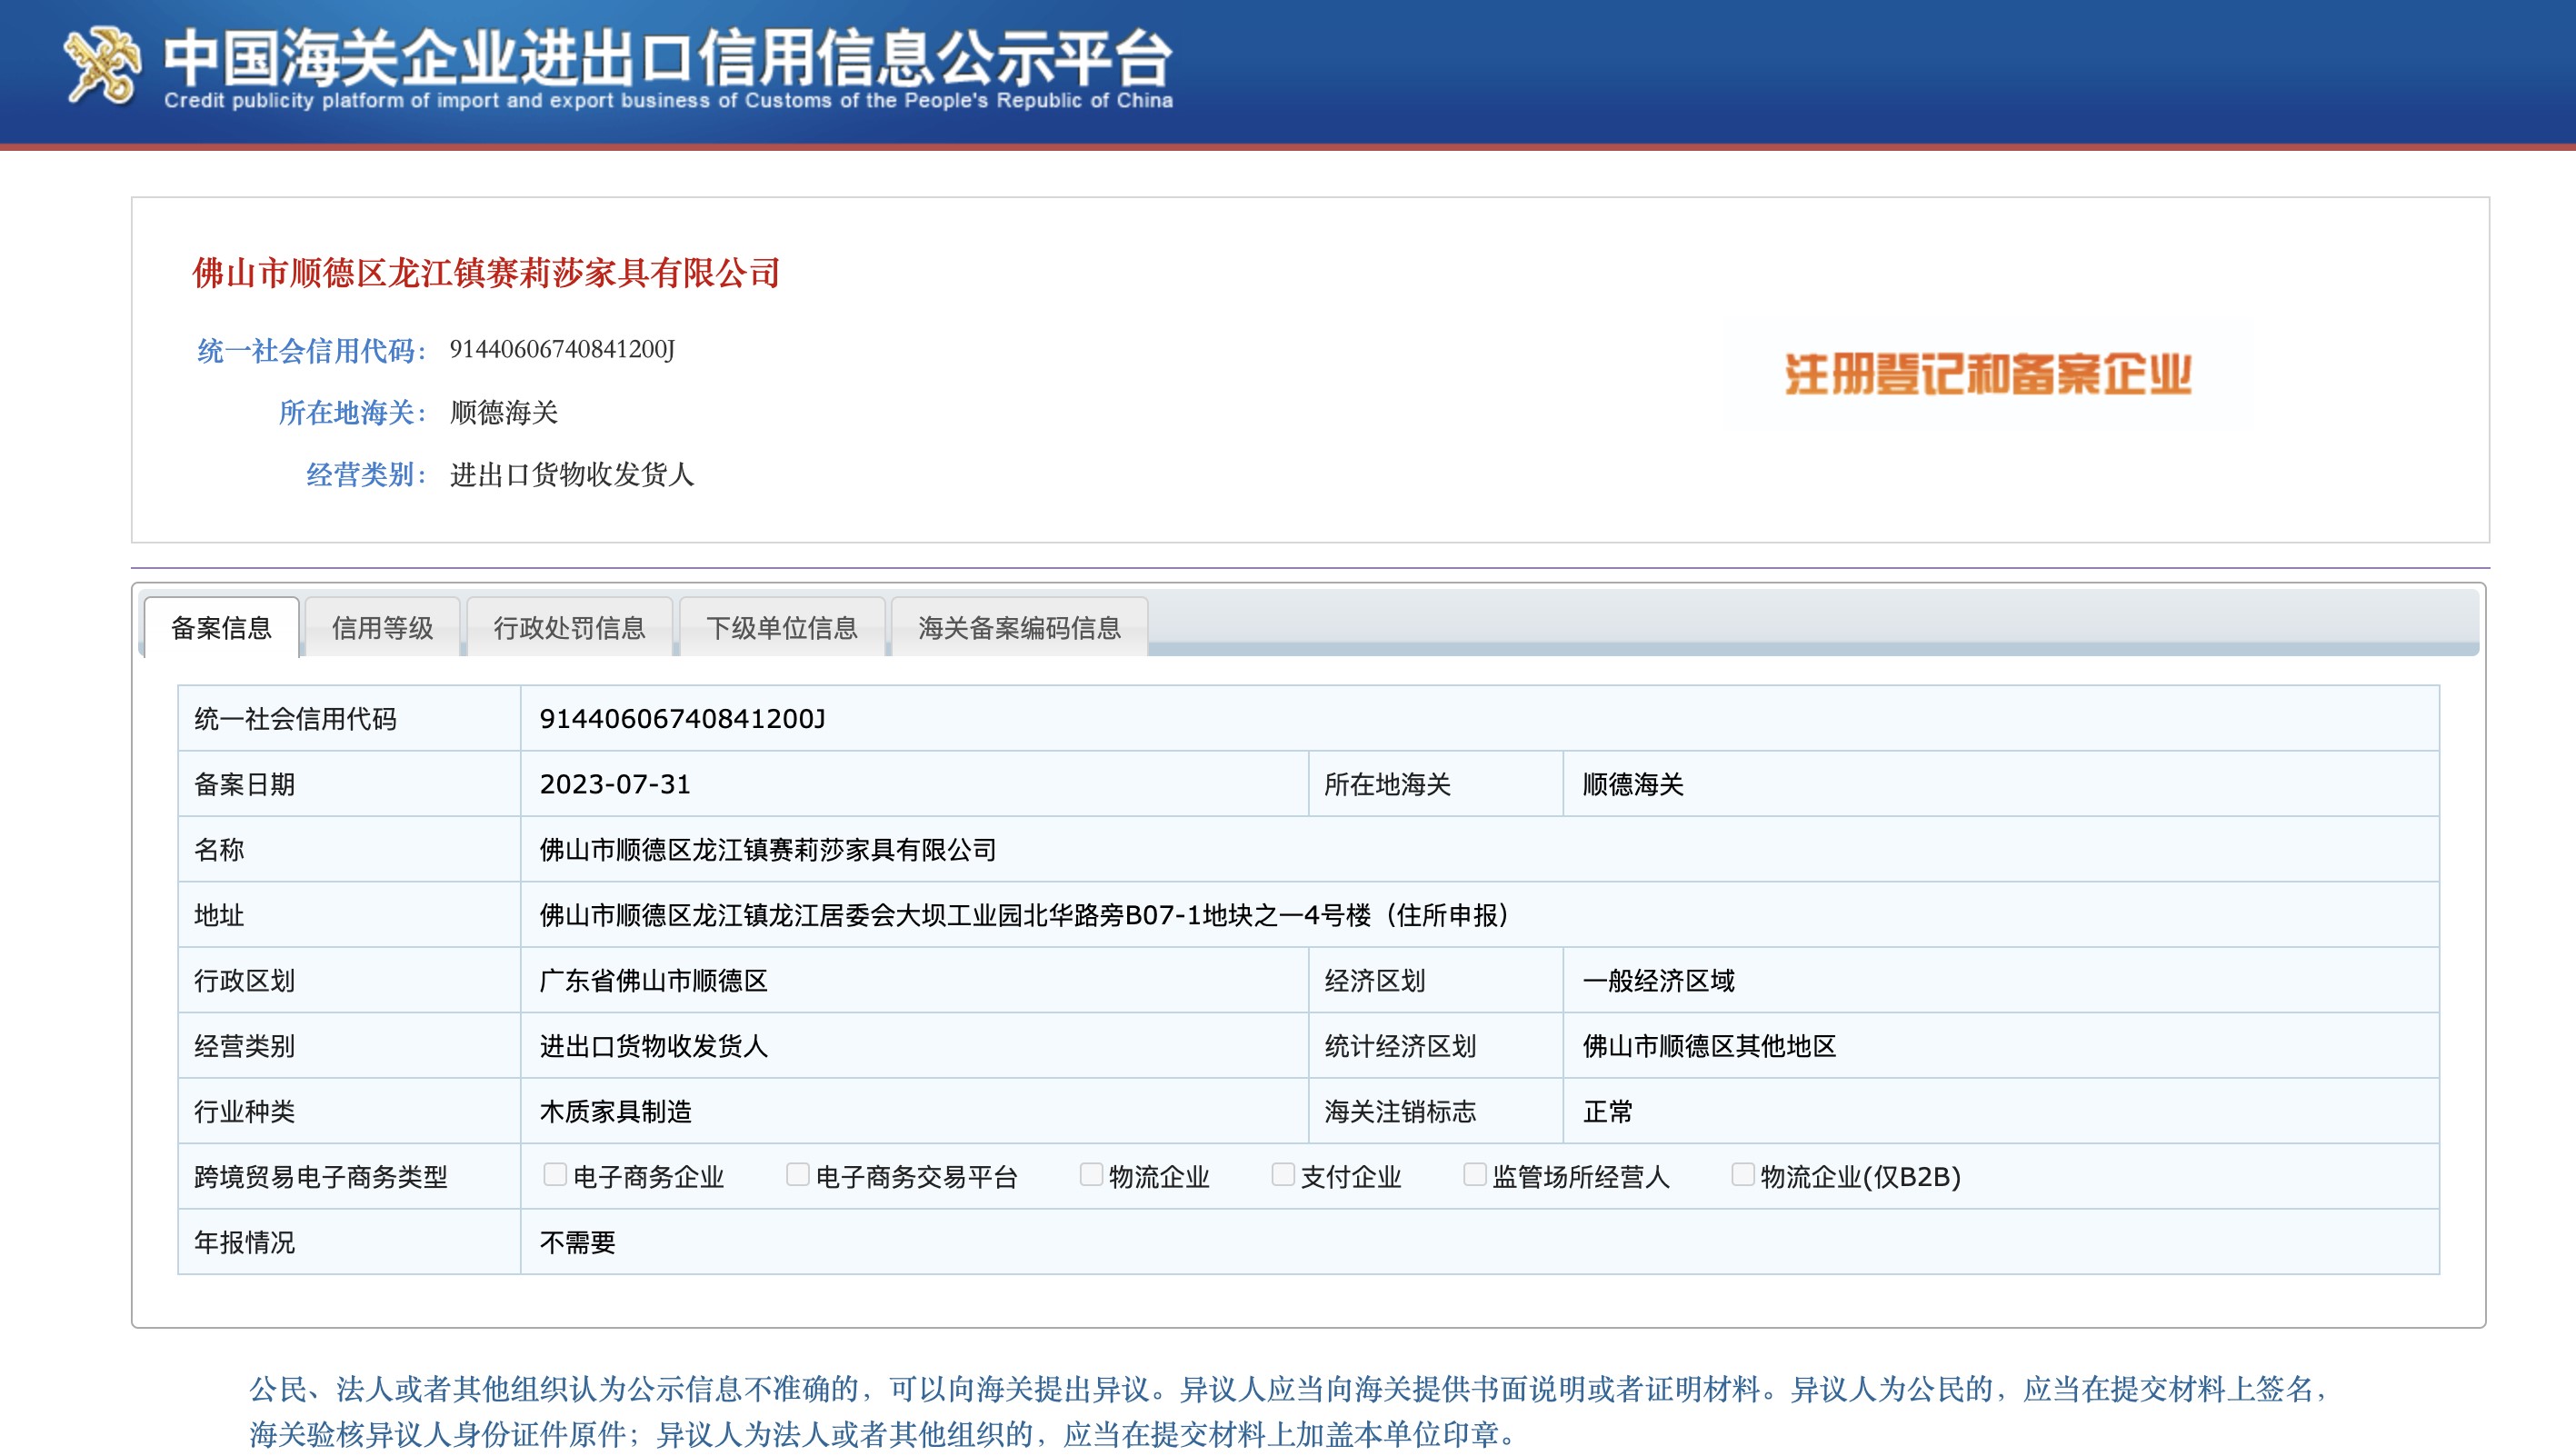Click the 木质家具制造 industry cell

(615, 1111)
